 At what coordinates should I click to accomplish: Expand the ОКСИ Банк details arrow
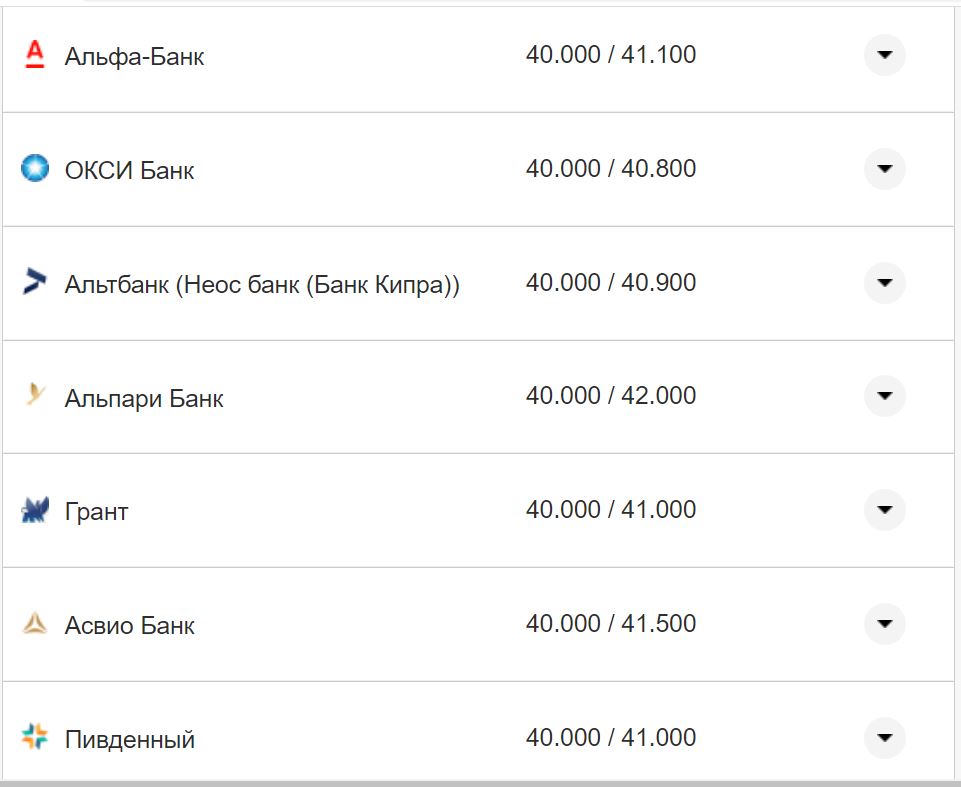(x=884, y=169)
